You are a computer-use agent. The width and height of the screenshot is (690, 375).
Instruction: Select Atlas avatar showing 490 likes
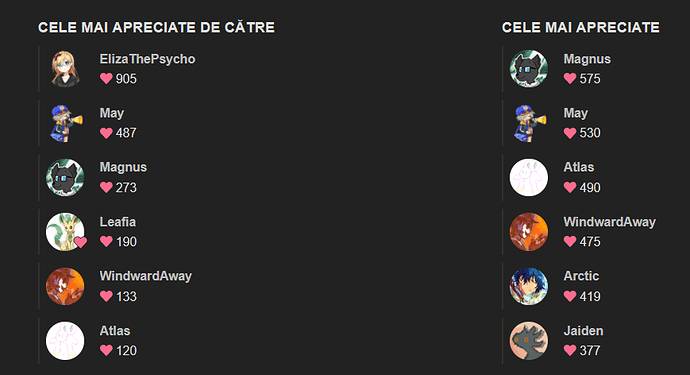tap(529, 177)
